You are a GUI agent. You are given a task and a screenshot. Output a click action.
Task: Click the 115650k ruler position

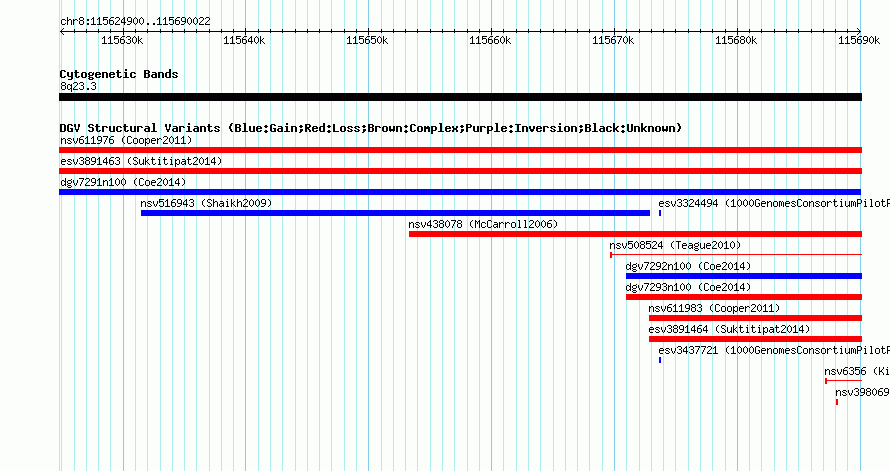pos(367,40)
